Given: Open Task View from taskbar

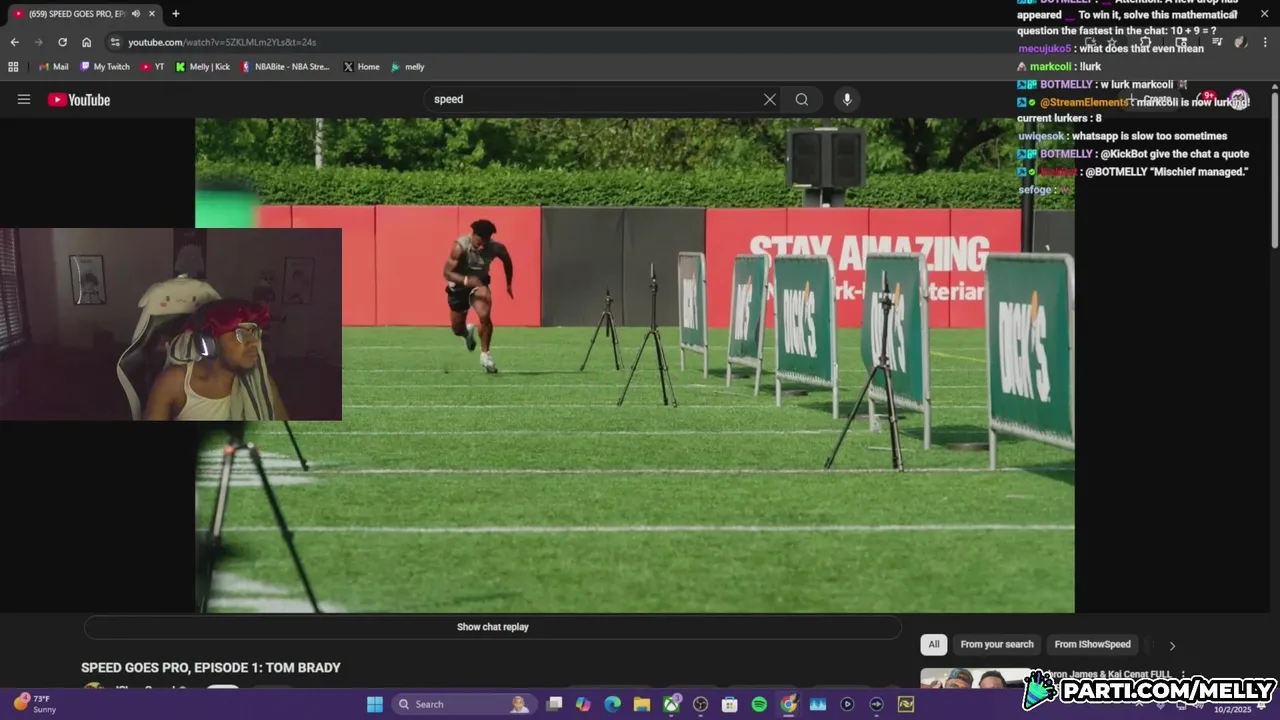Looking at the screenshot, I should (554, 704).
